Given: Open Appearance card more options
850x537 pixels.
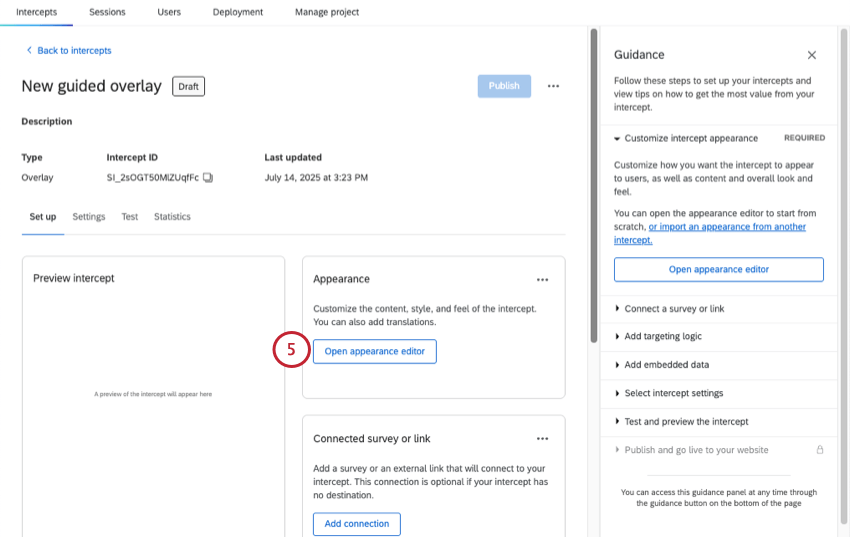Looking at the screenshot, I should (542, 280).
